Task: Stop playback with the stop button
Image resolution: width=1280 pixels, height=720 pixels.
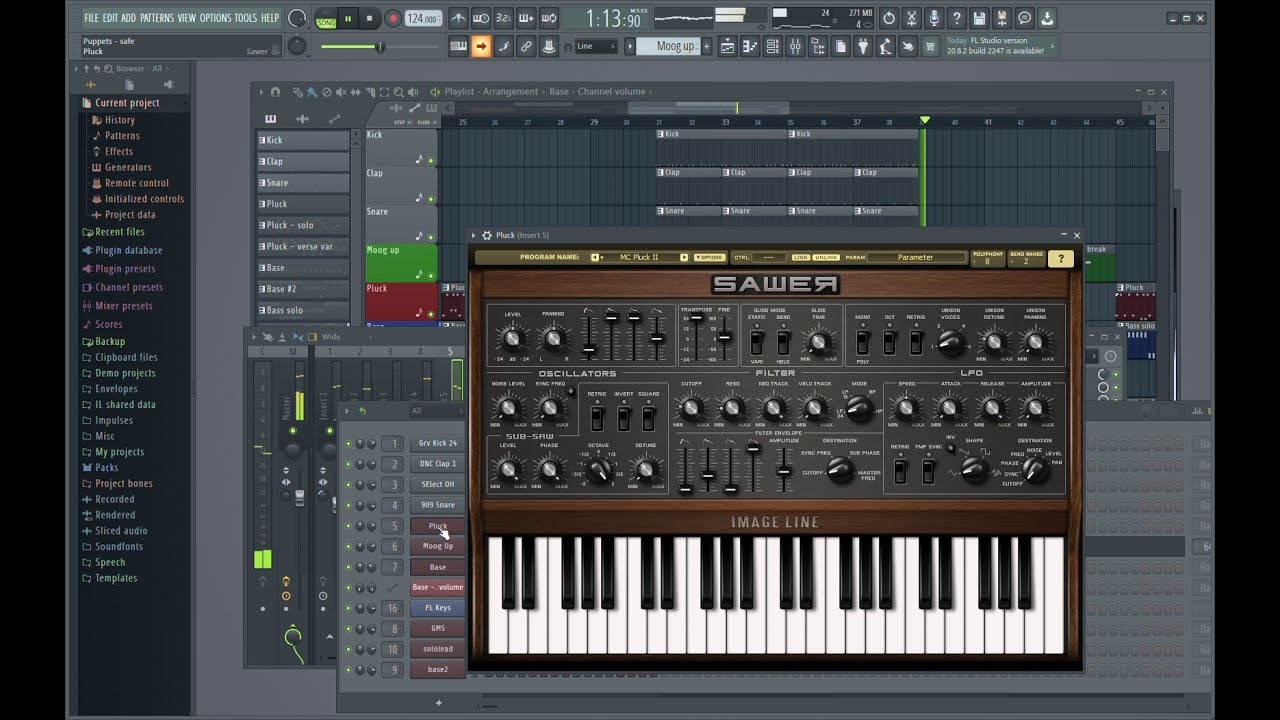Action: [x=369, y=18]
